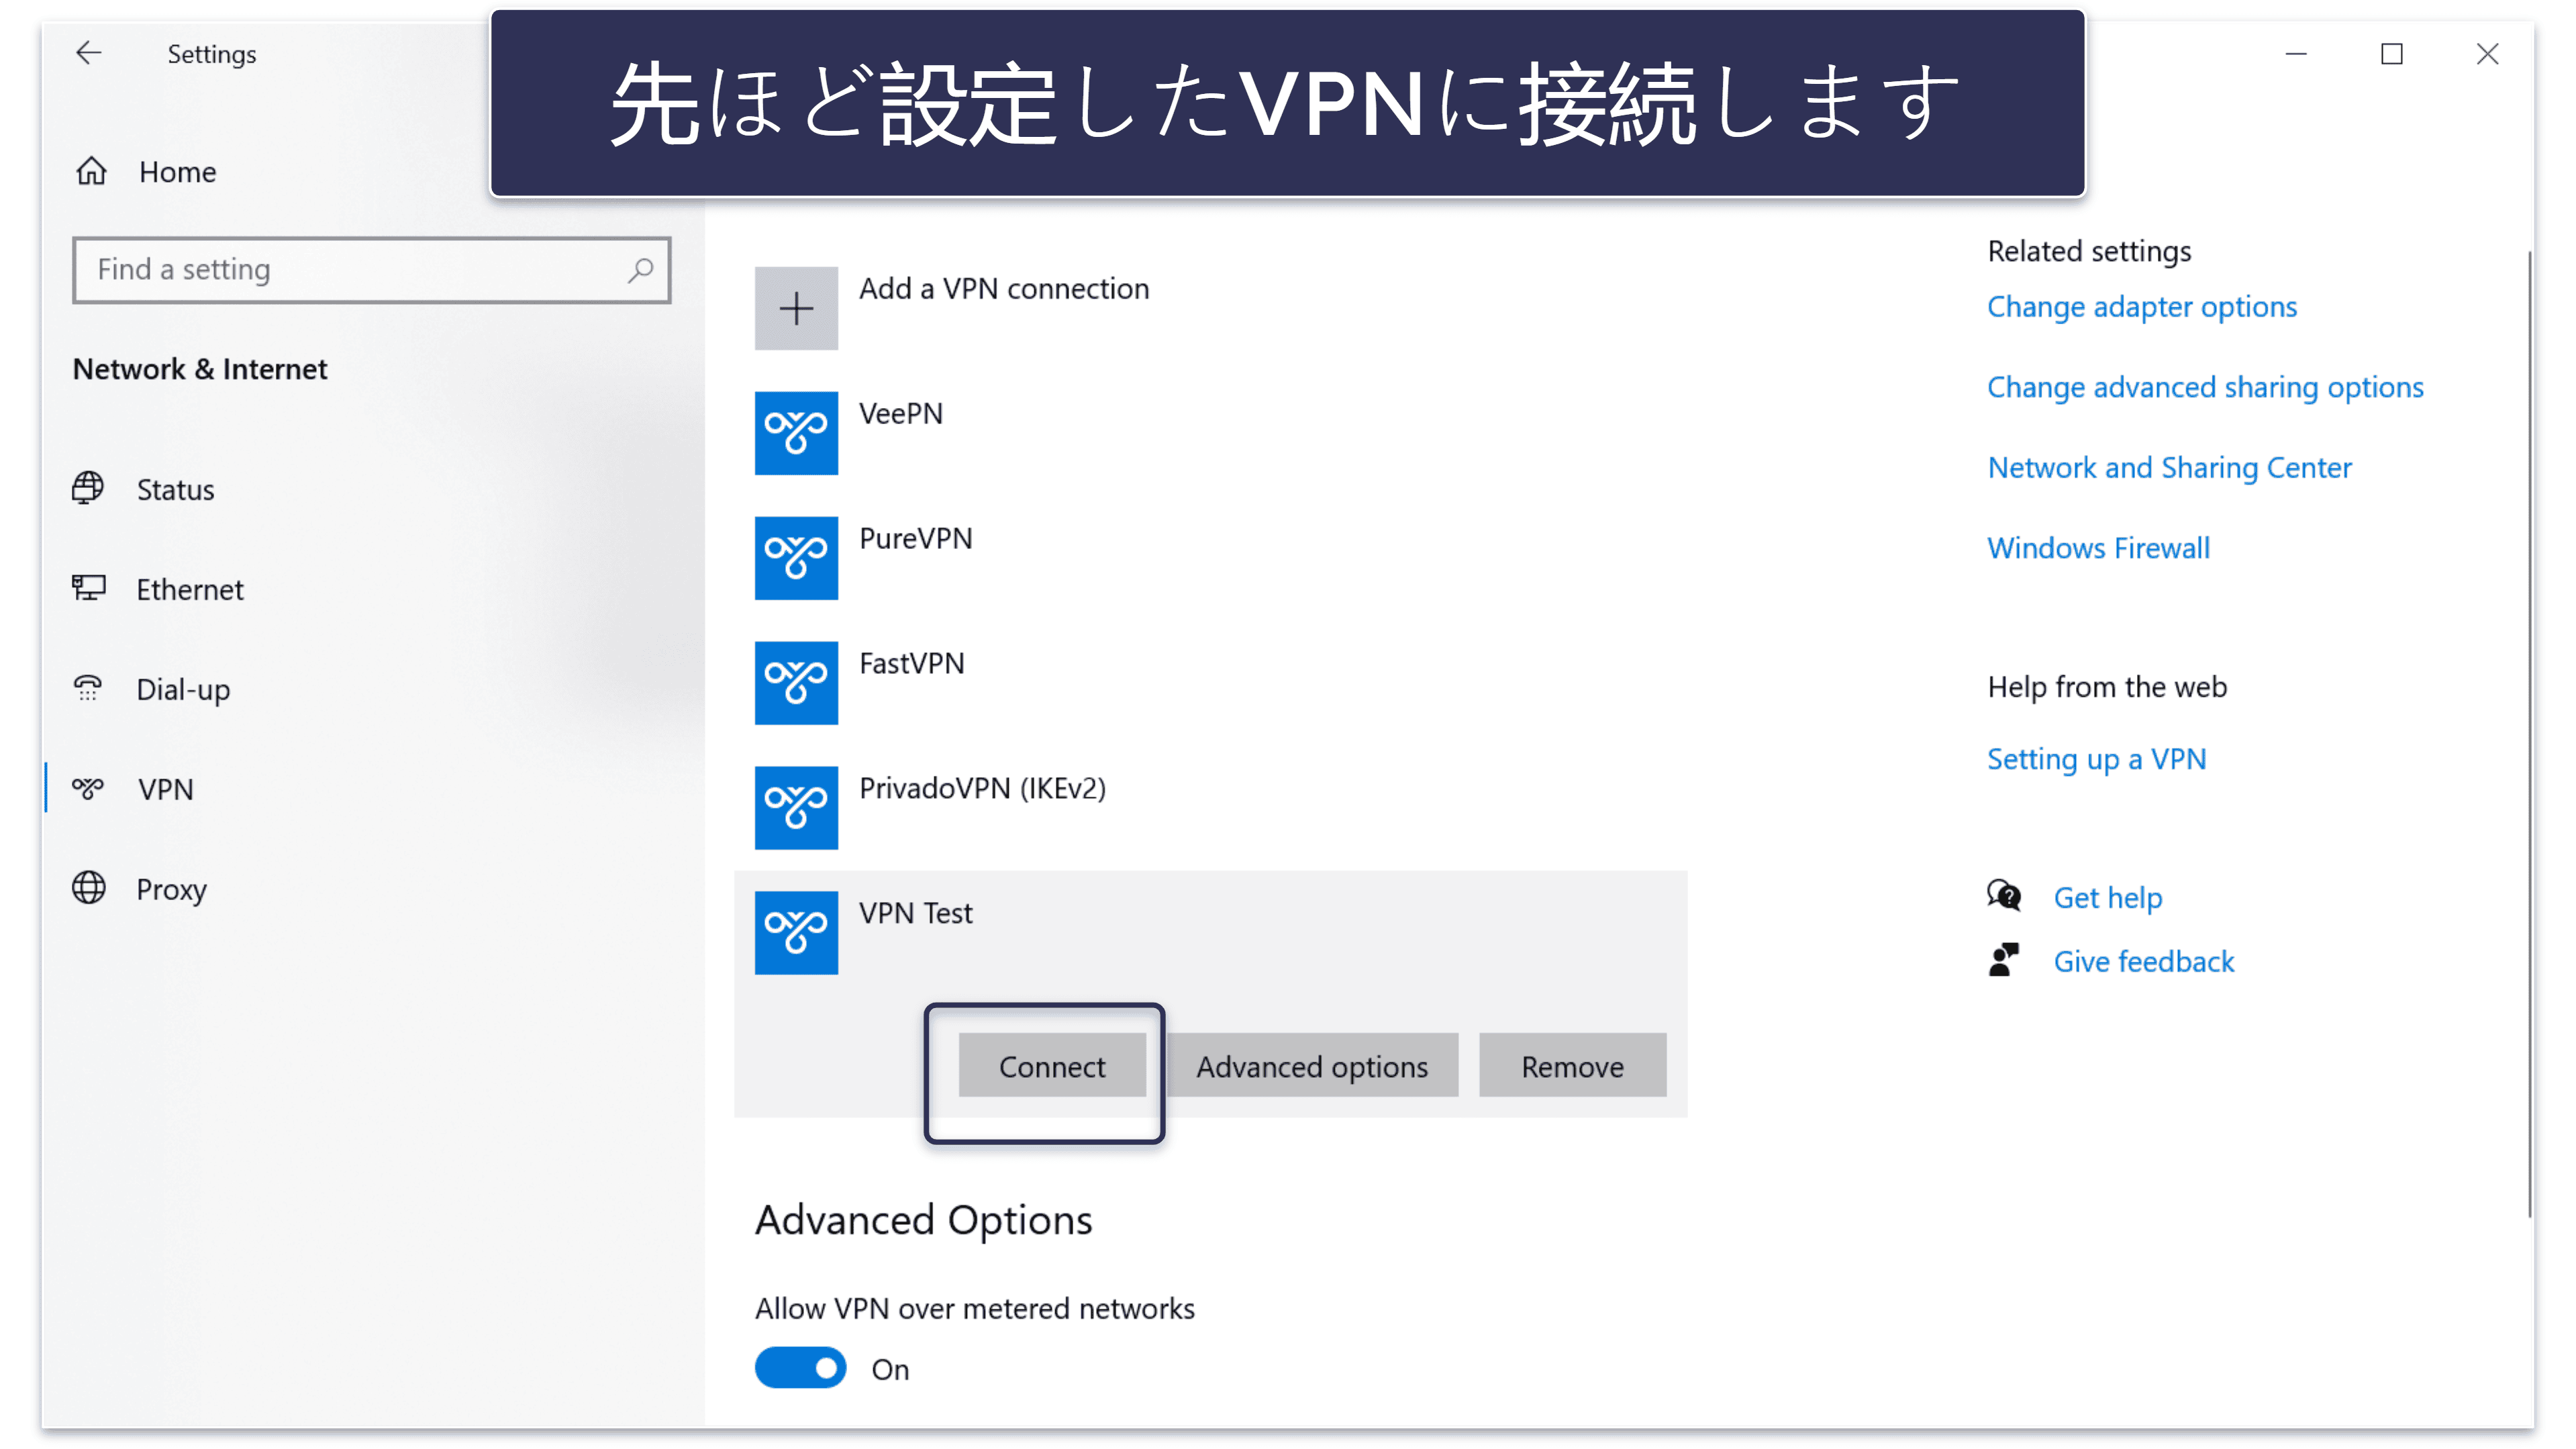Open Change adapter options link
Screen dimensions: 2576x1449
(2142, 307)
